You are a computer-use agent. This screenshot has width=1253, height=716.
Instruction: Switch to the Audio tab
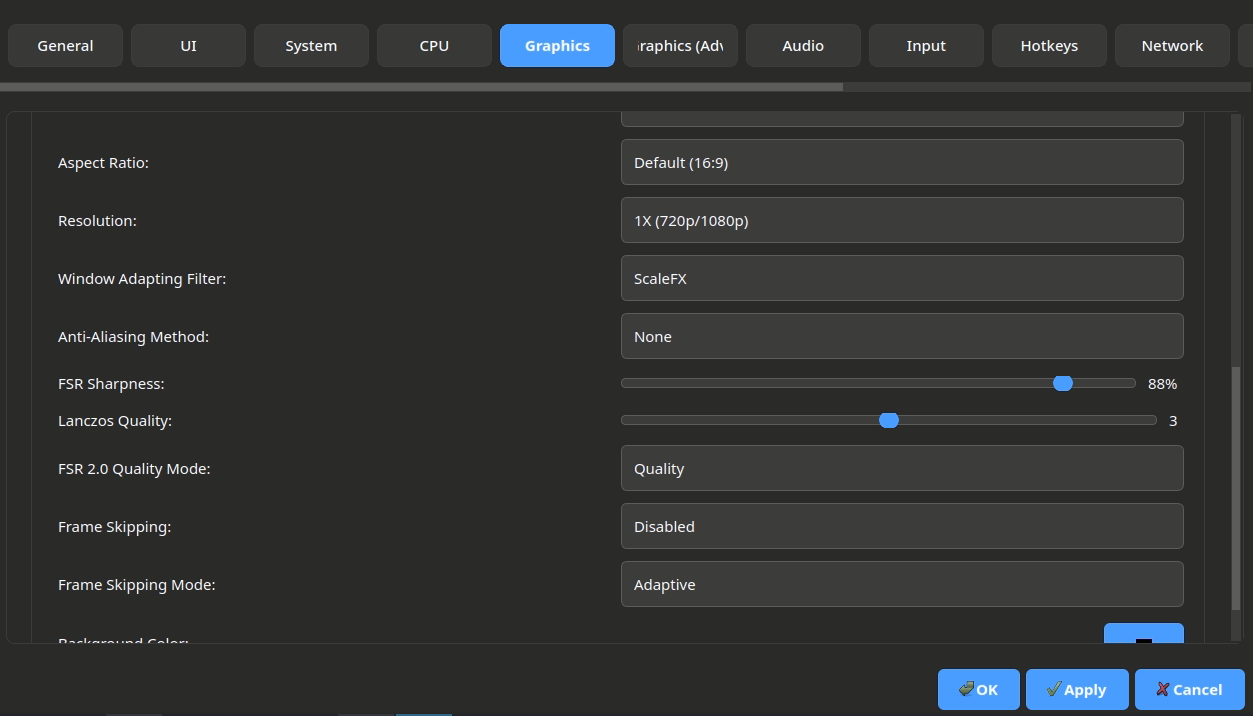click(x=803, y=46)
